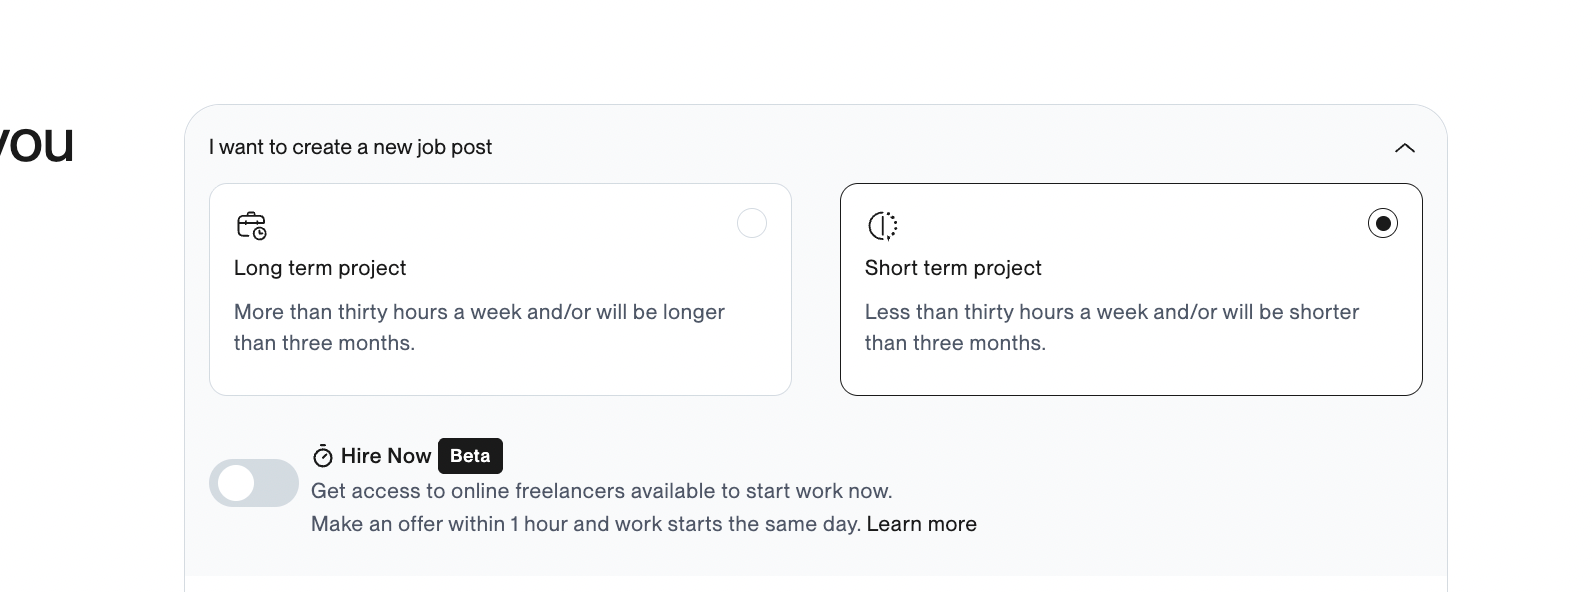Click the 'Less than thirty hours a week' description
The image size is (1592, 592).
(x=1112, y=327)
